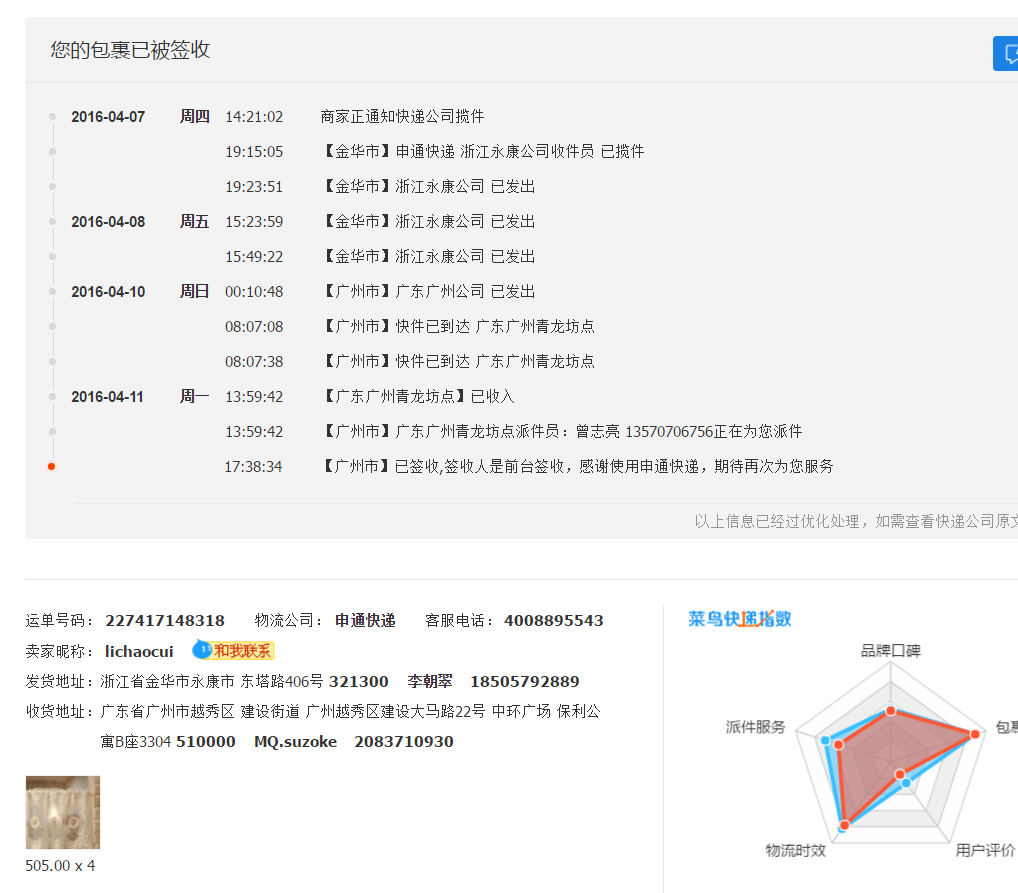Click the 08:07:08 arrival entry

pyautogui.click(x=459, y=327)
